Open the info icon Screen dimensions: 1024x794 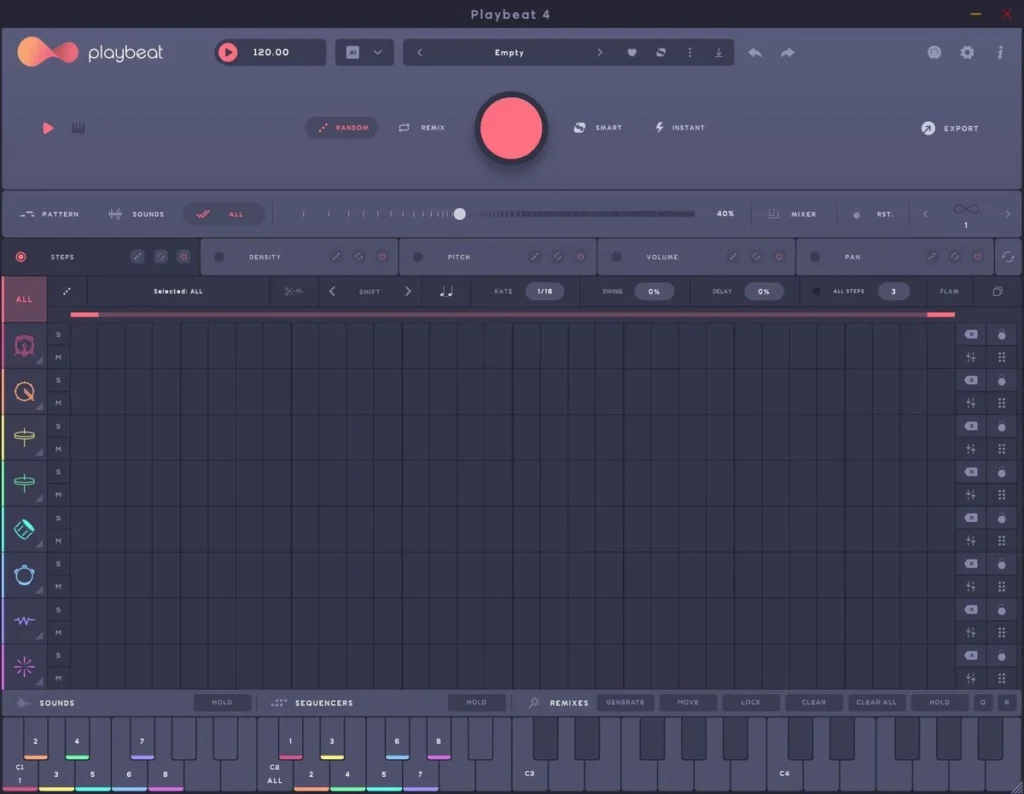[1000, 52]
